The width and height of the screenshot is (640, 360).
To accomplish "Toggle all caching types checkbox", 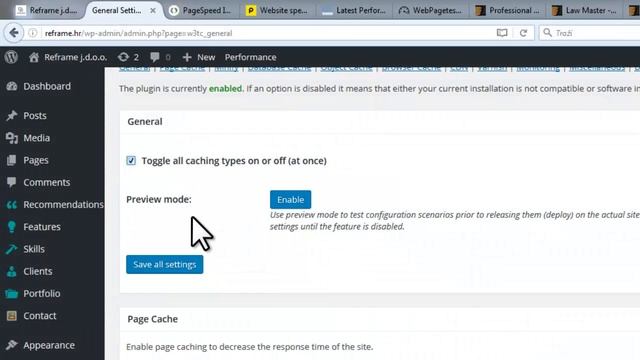I will [x=131, y=160].
